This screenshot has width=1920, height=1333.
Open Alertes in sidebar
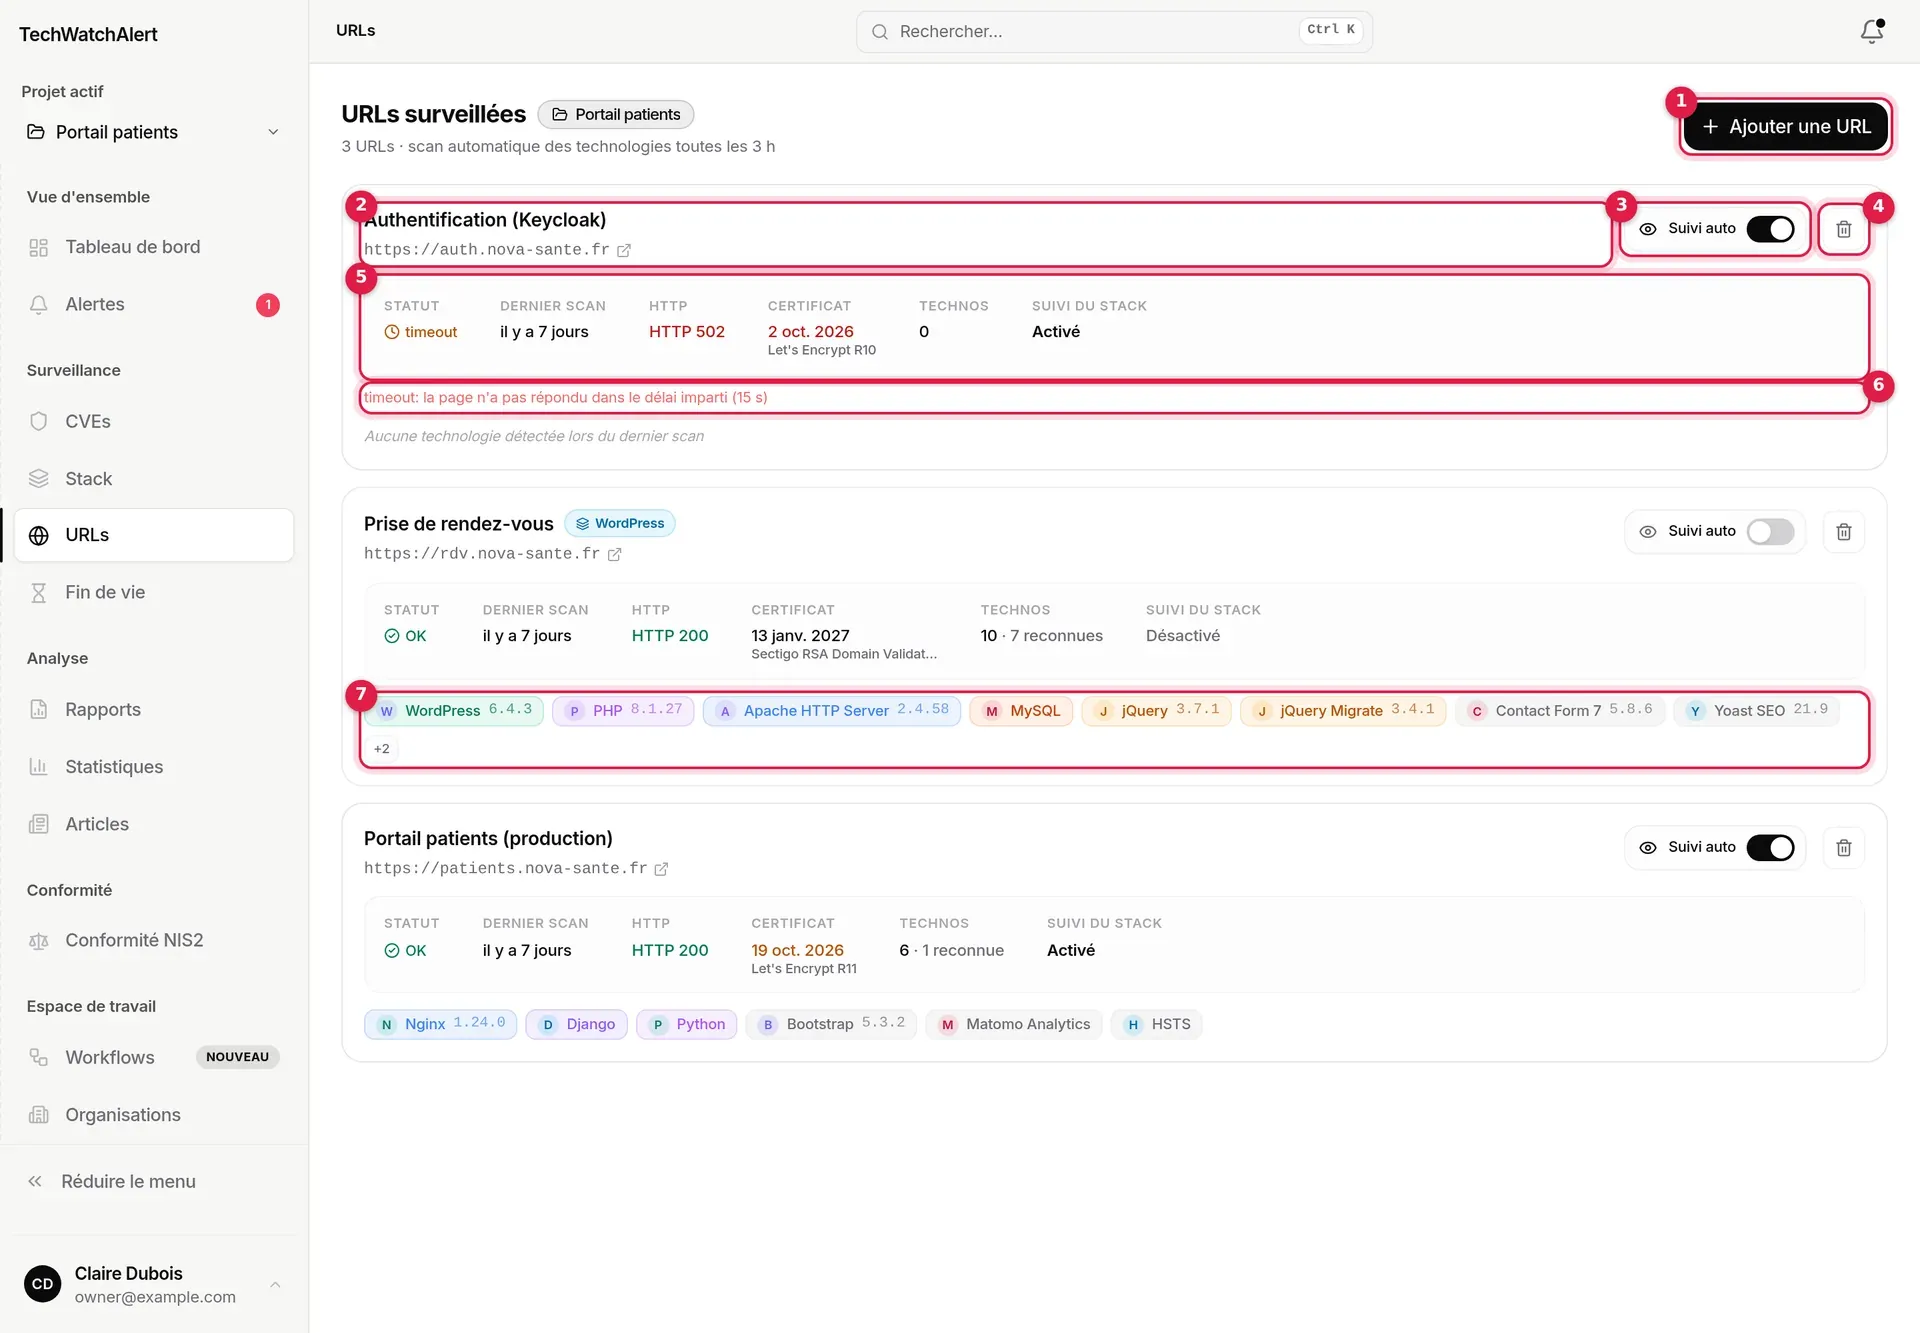pyautogui.click(x=153, y=304)
